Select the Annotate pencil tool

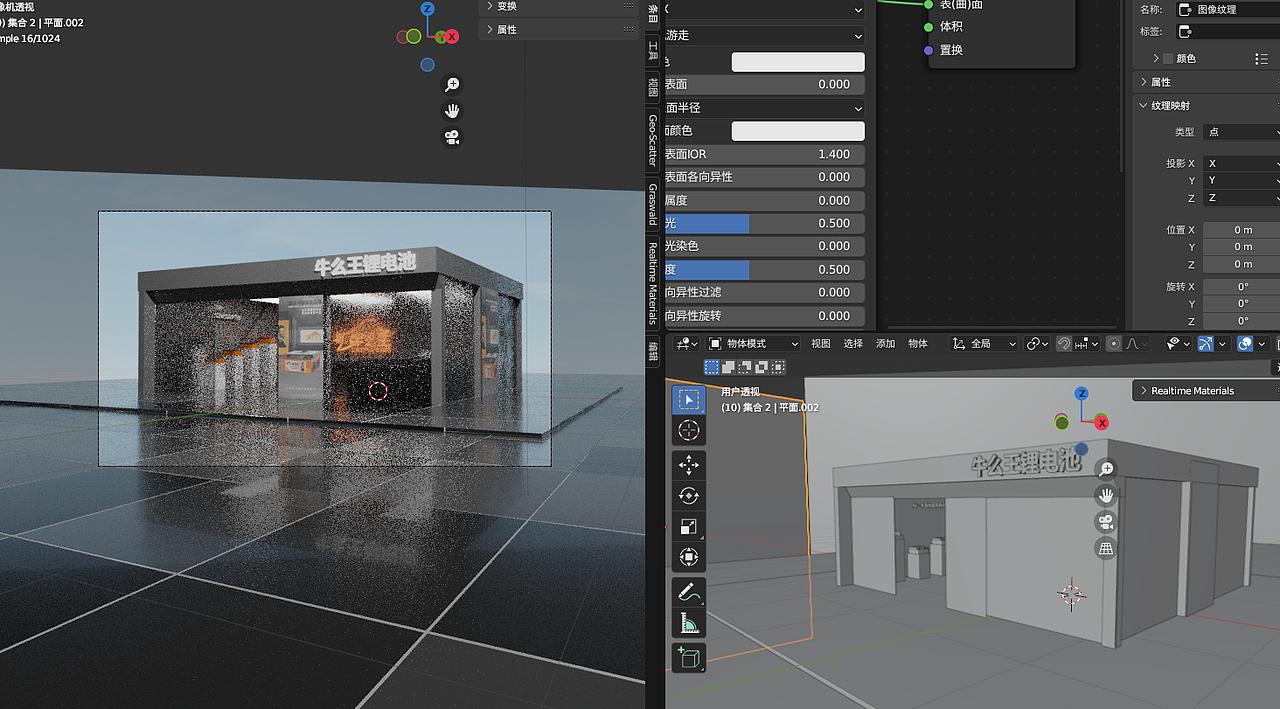(x=689, y=593)
